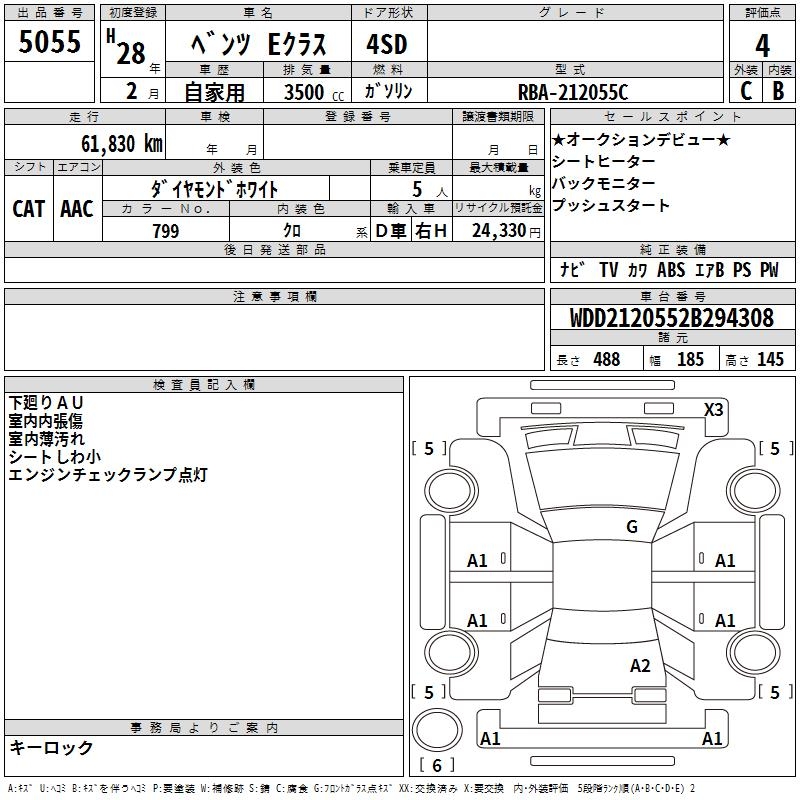Viewport: 800px width, 800px height.
Task: Click the chassis number WDD2120552B294308
Action: click(671, 319)
